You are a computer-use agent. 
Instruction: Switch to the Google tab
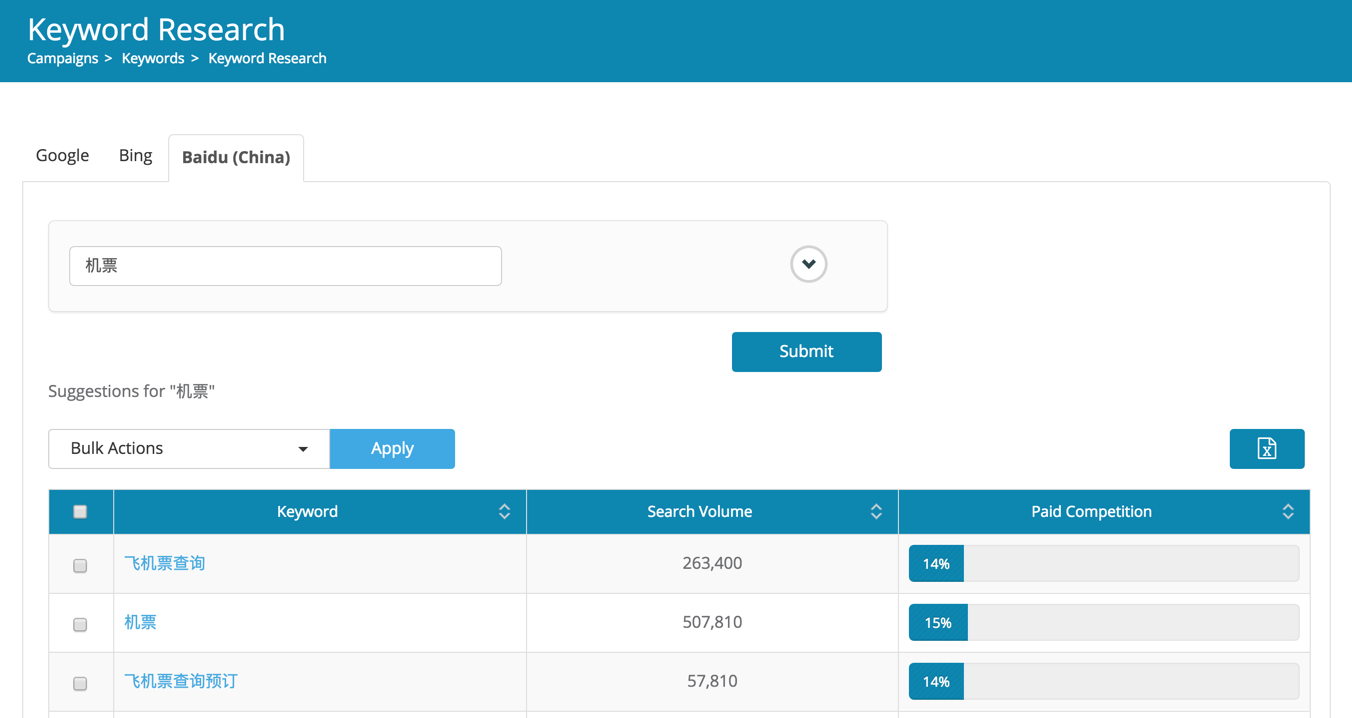click(62, 155)
